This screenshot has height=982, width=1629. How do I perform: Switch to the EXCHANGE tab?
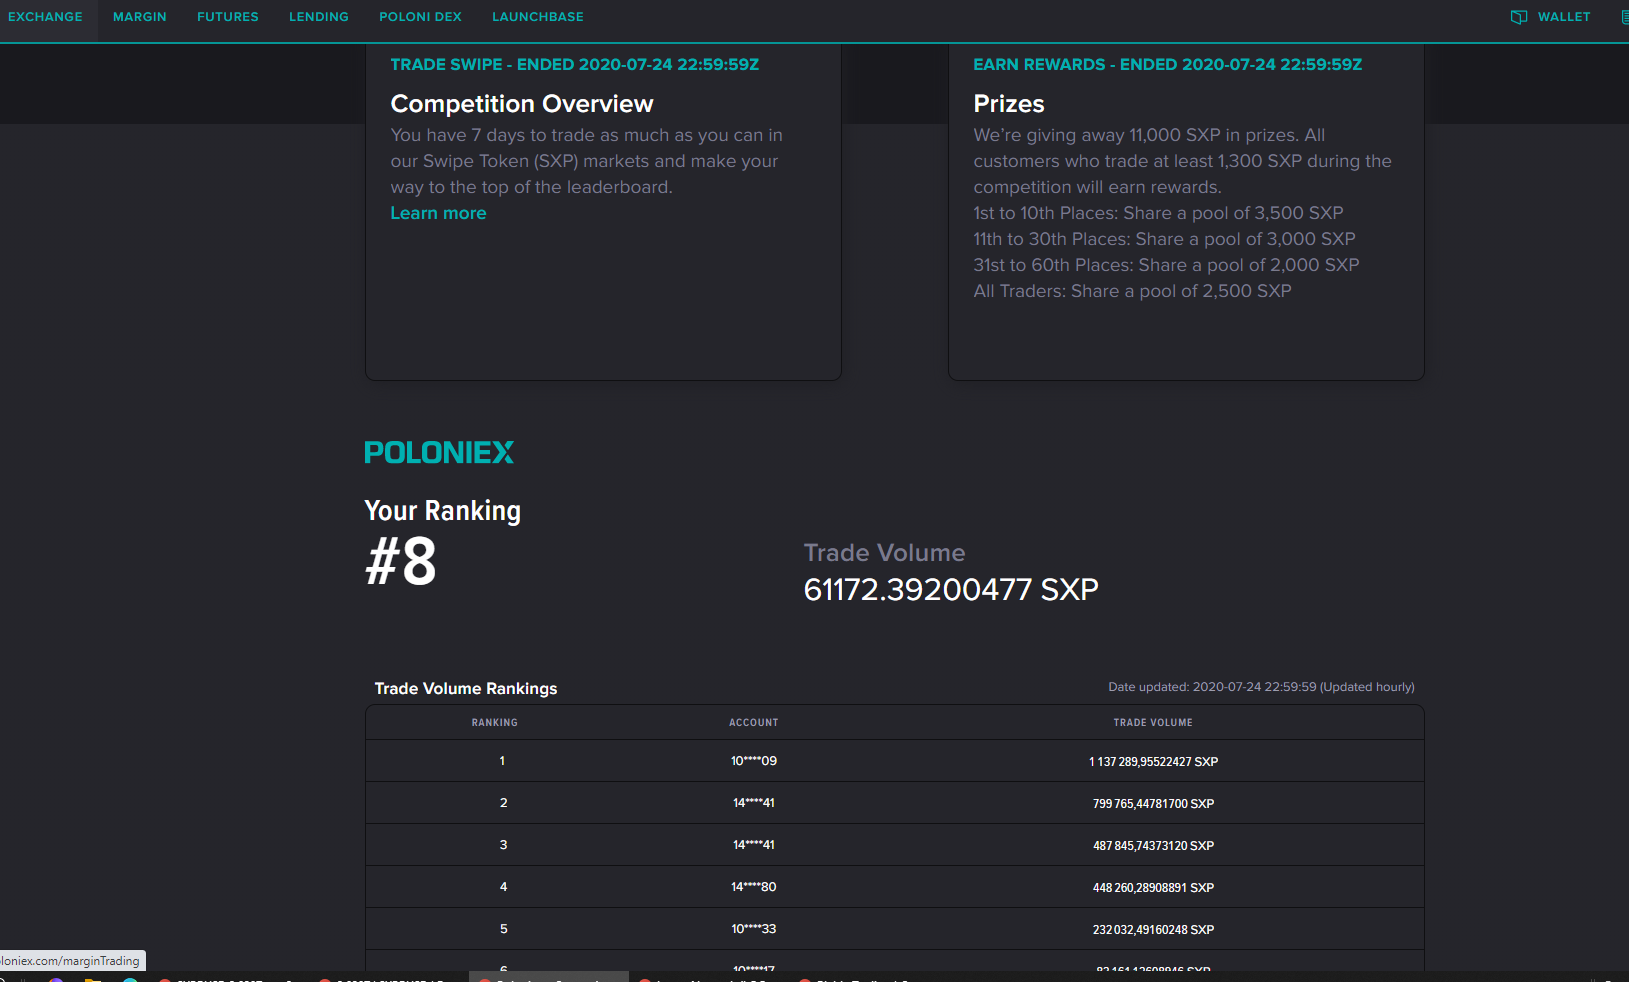[x=45, y=16]
